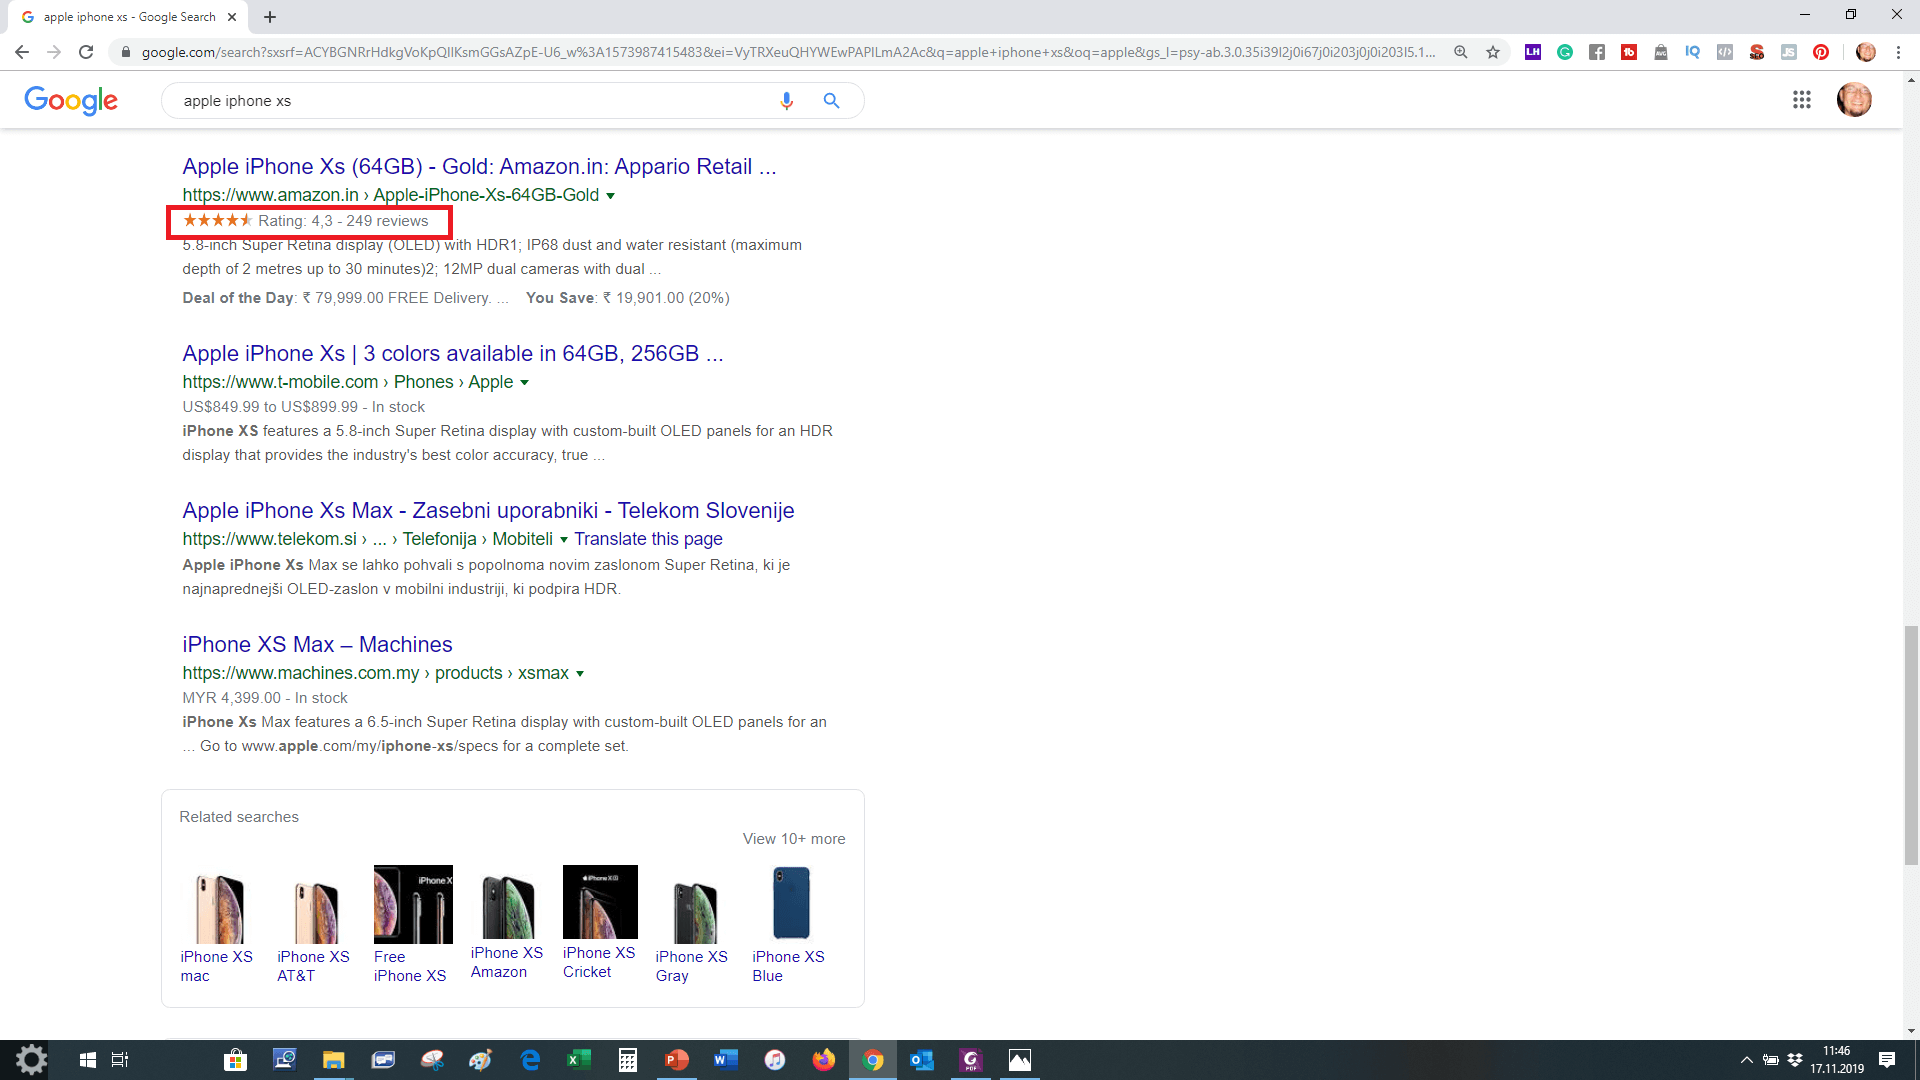Open the iPhone XS Blue thumbnail
The width and height of the screenshot is (1920, 1080).
coord(790,903)
